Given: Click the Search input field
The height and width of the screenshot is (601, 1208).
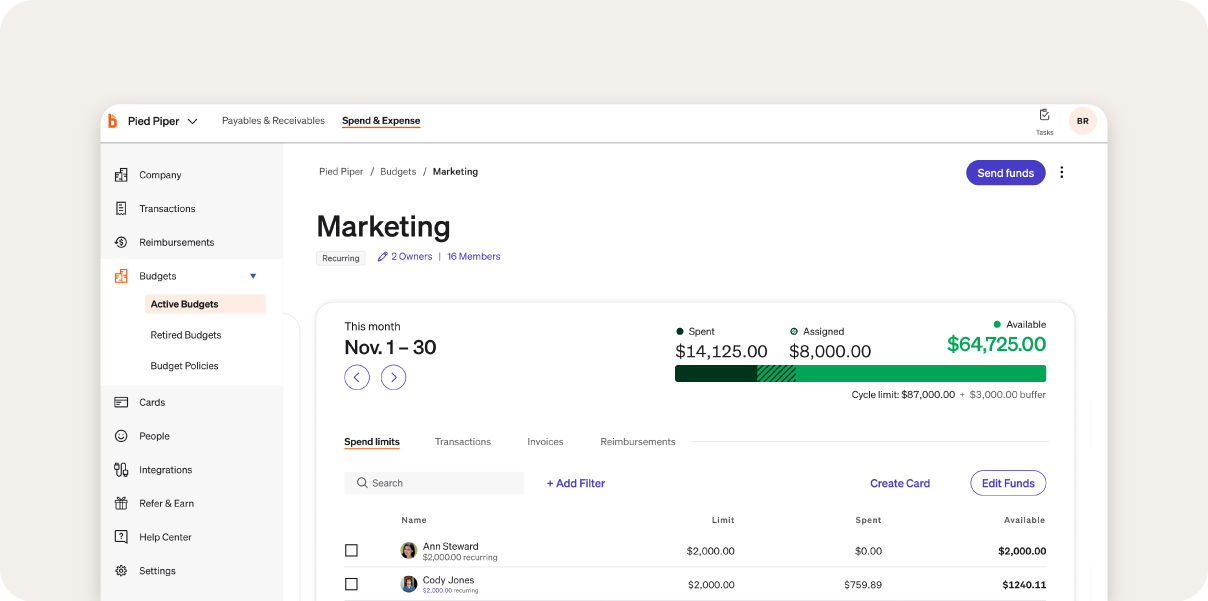Looking at the screenshot, I should [434, 483].
